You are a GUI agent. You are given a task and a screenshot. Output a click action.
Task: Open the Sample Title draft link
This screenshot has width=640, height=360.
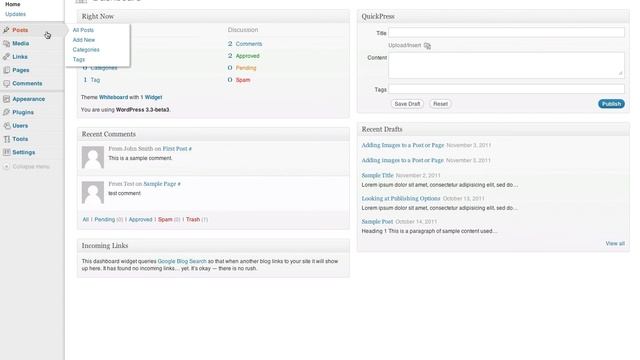click(x=378, y=176)
